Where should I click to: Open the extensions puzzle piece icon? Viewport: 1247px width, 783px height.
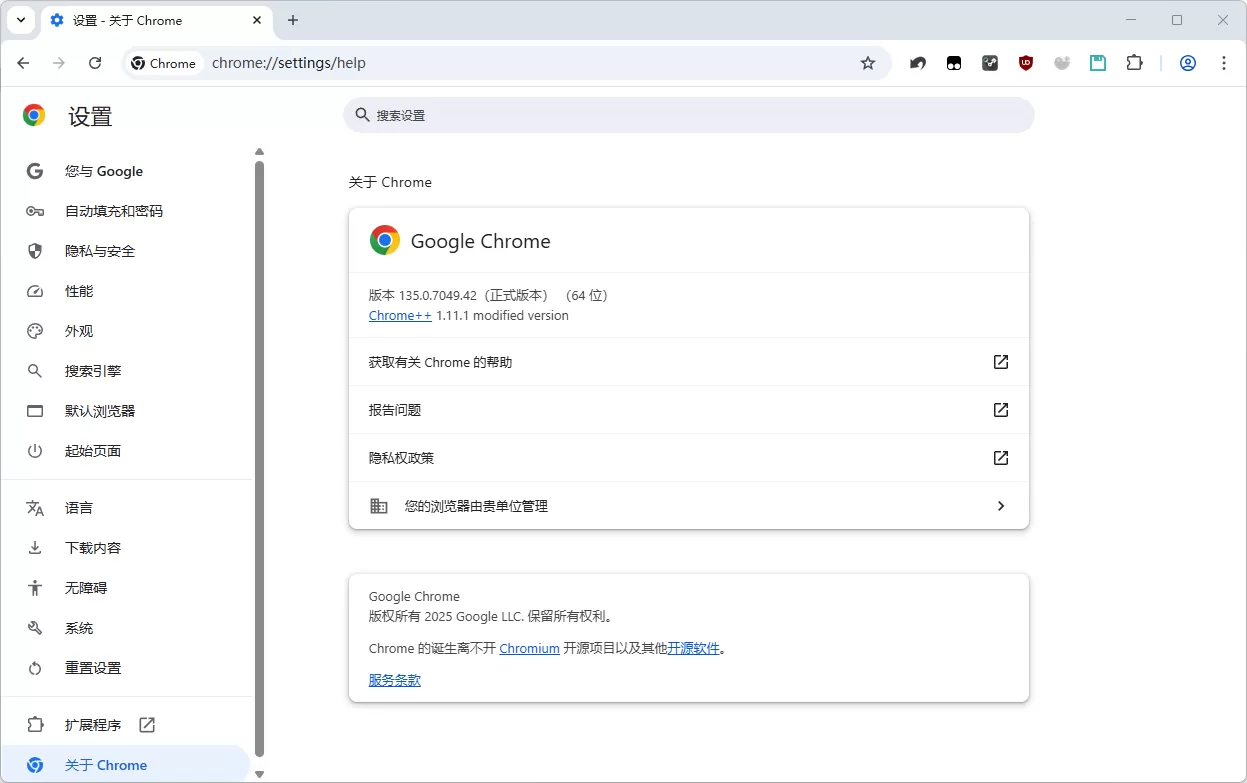1133,62
